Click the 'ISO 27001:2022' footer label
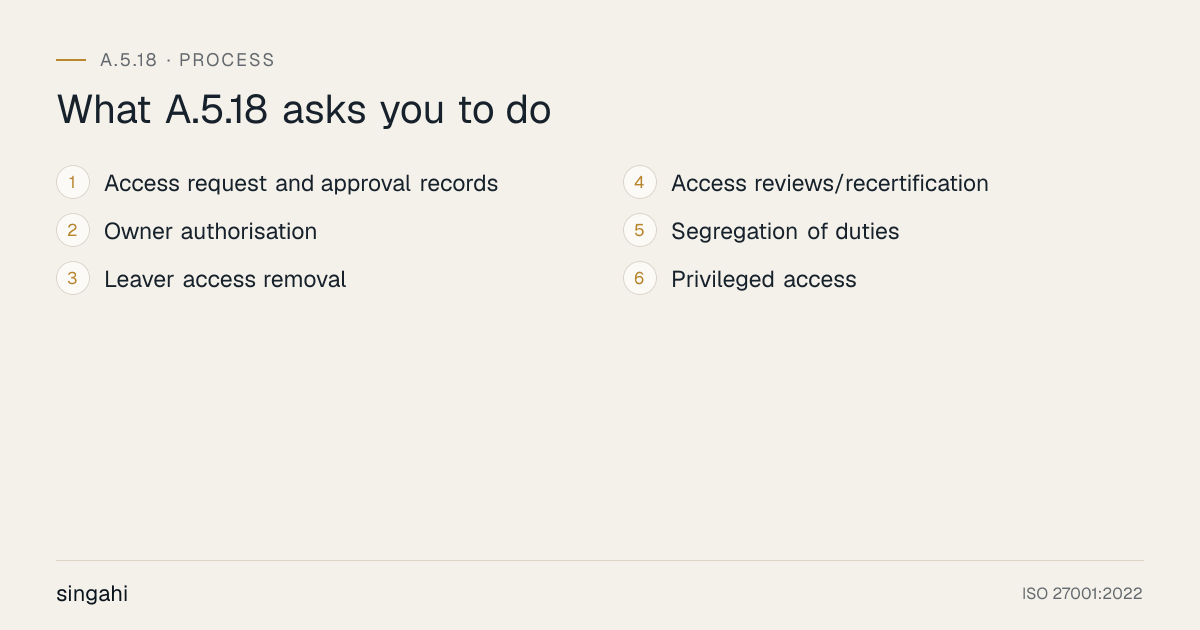The width and height of the screenshot is (1200, 630). pyautogui.click(x=1082, y=594)
